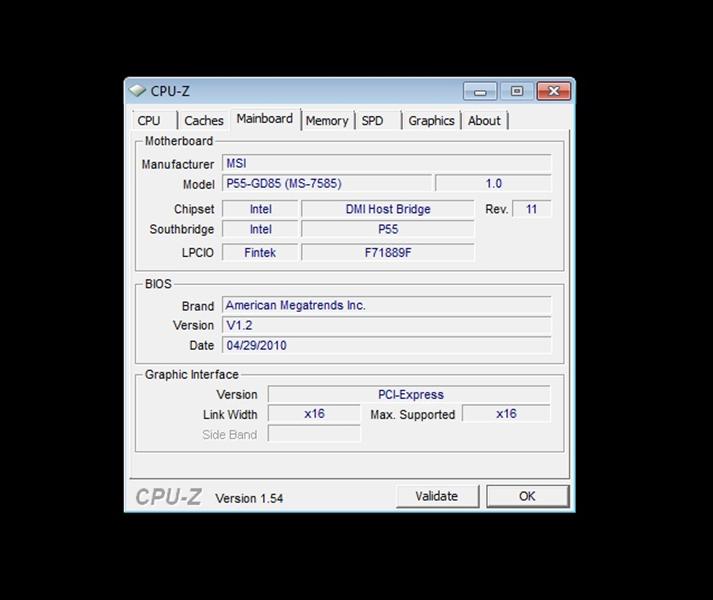Maximize the CPU-Z window
Screen dimensions: 713x600
click(516, 91)
